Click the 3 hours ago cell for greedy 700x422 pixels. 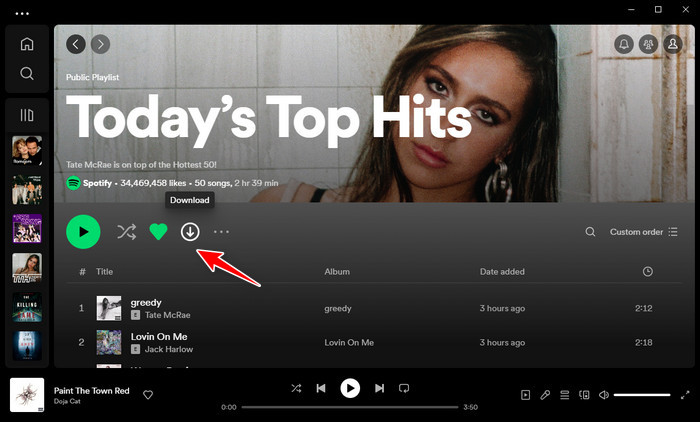point(502,309)
